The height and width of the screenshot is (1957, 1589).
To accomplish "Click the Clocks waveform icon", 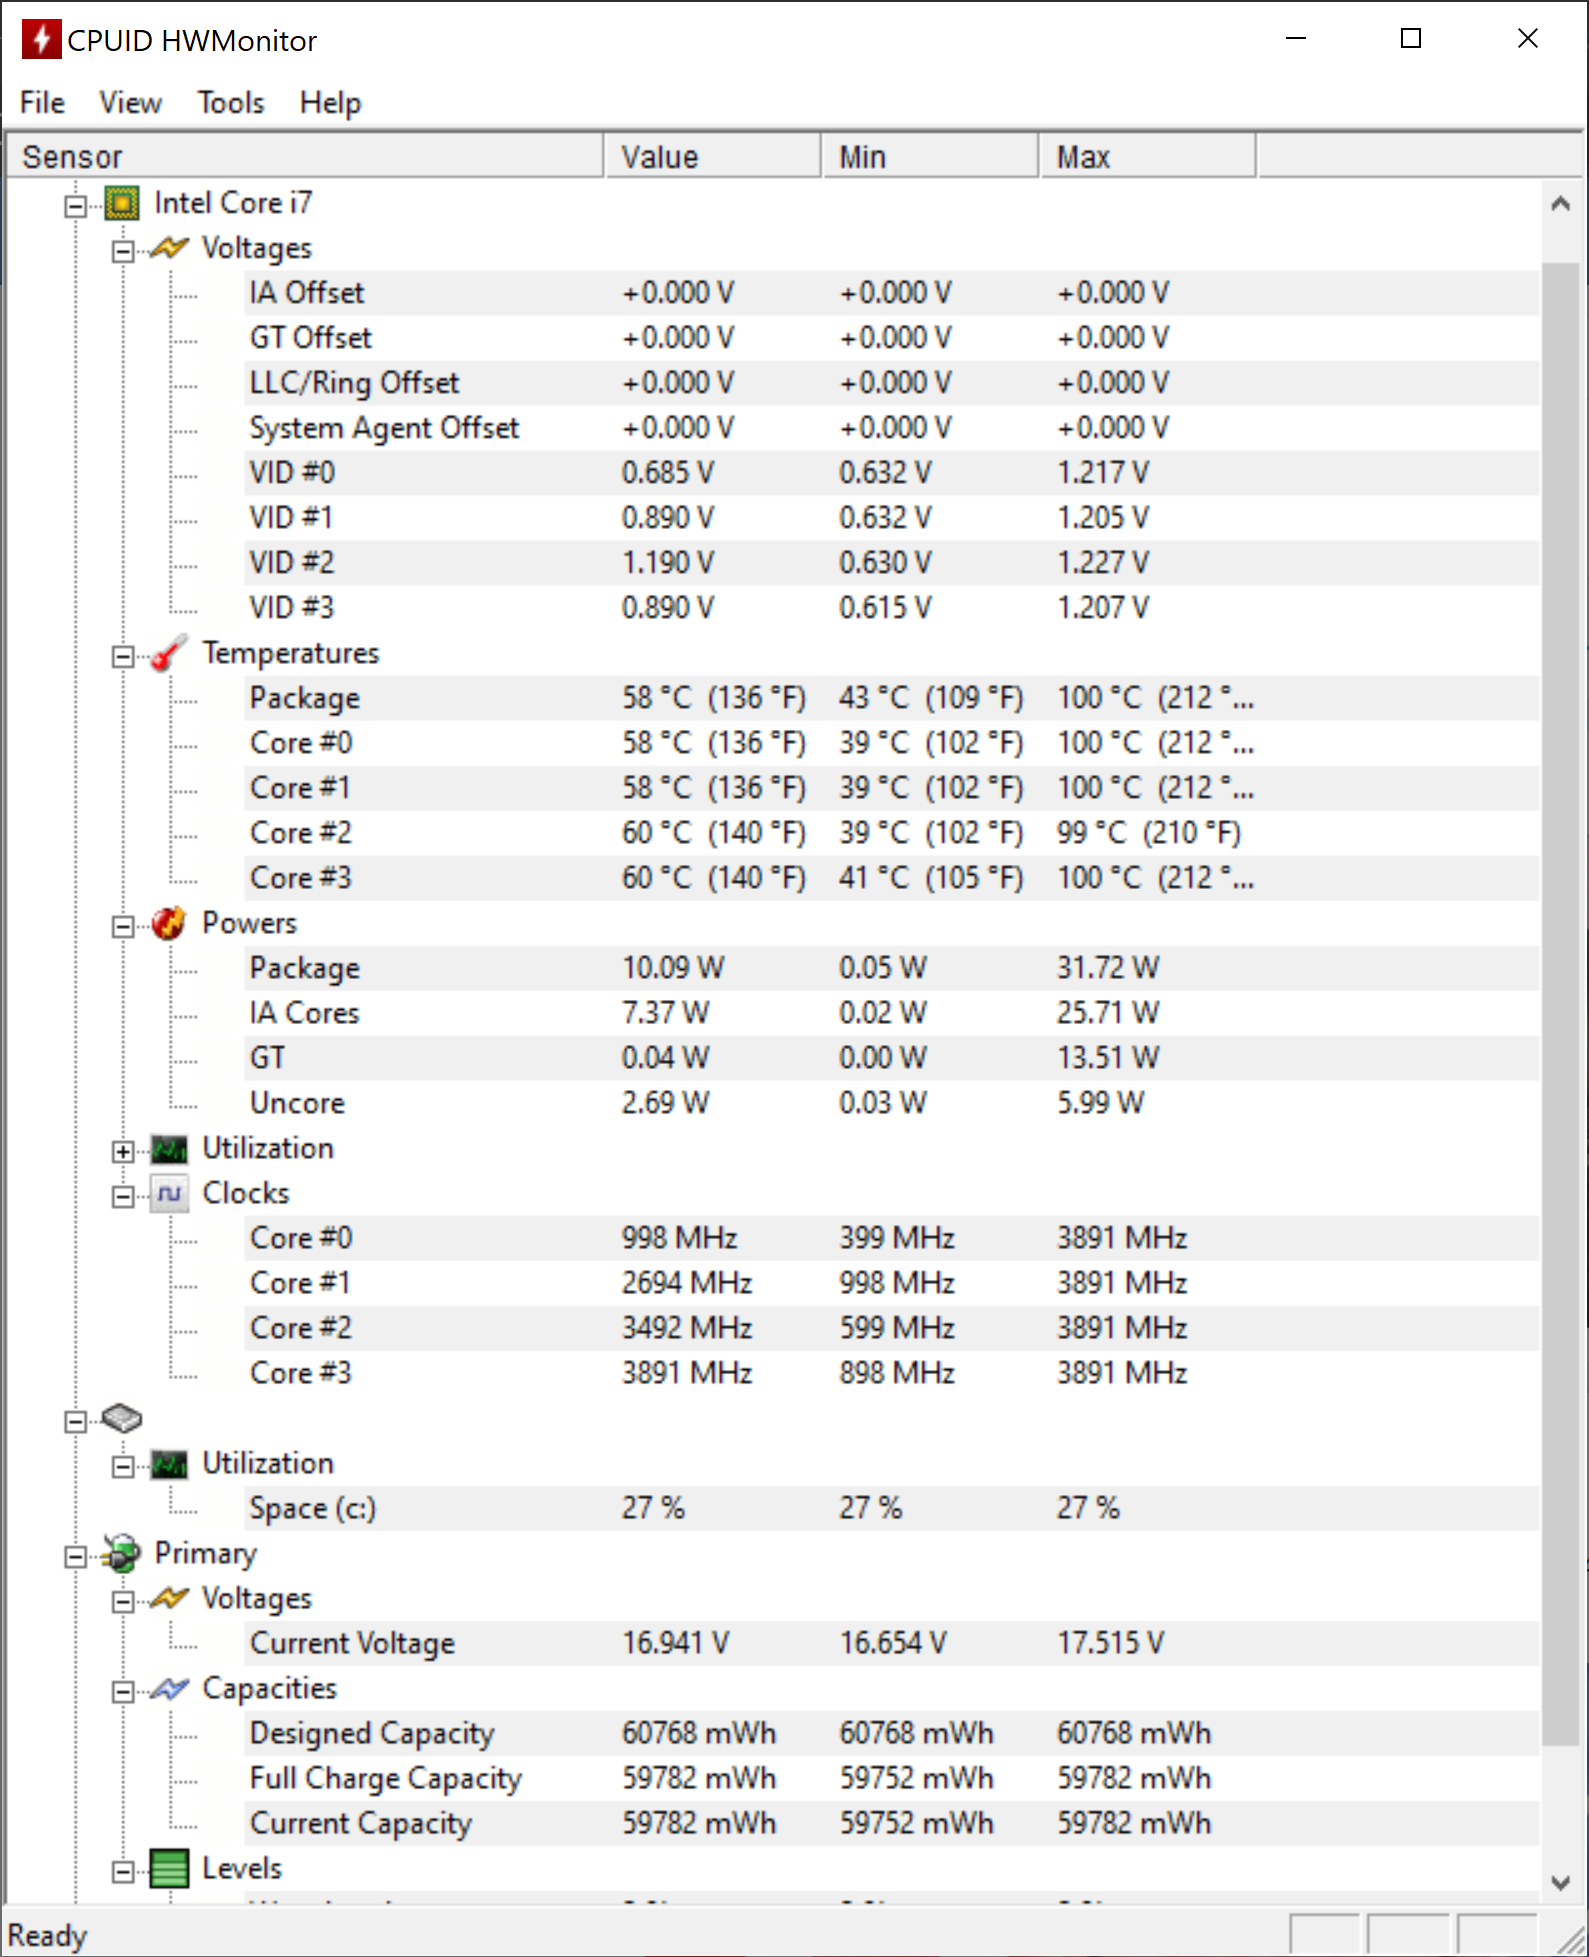I will 169,1194.
